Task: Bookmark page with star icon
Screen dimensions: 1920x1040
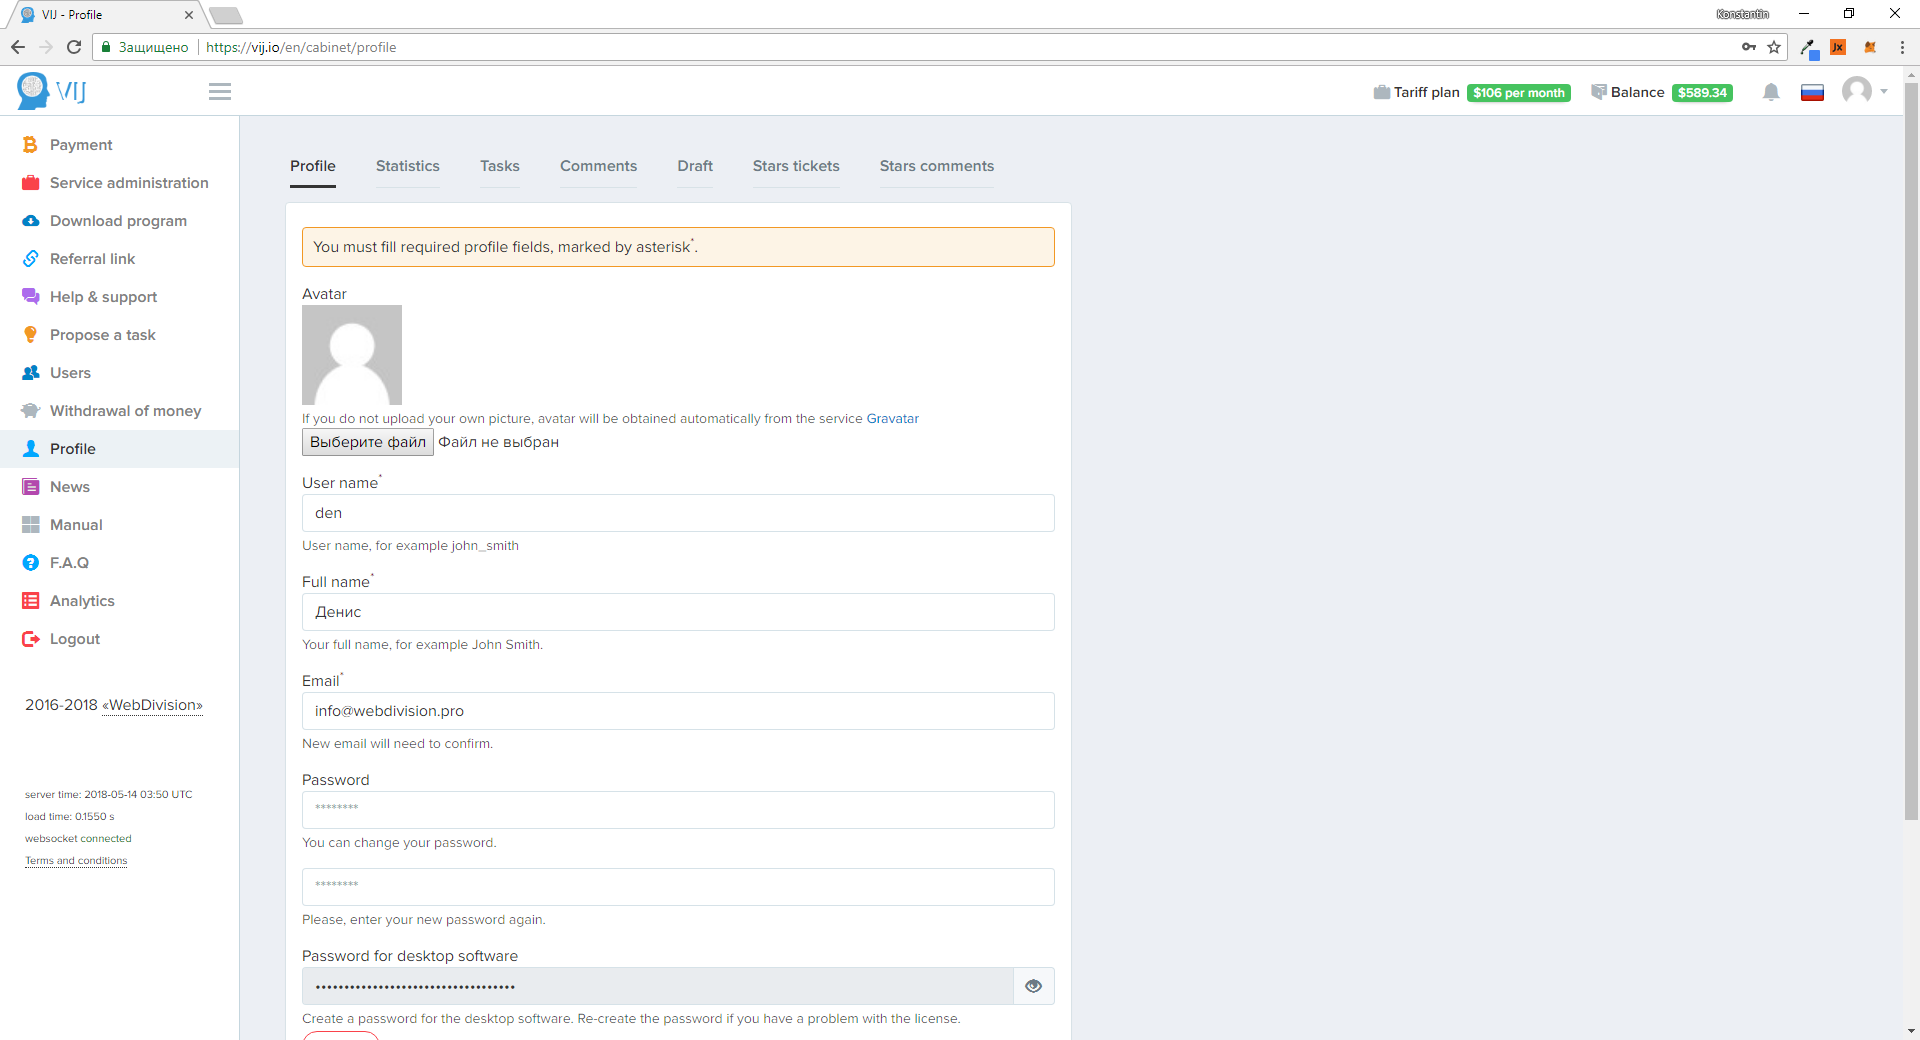Action: [1774, 47]
